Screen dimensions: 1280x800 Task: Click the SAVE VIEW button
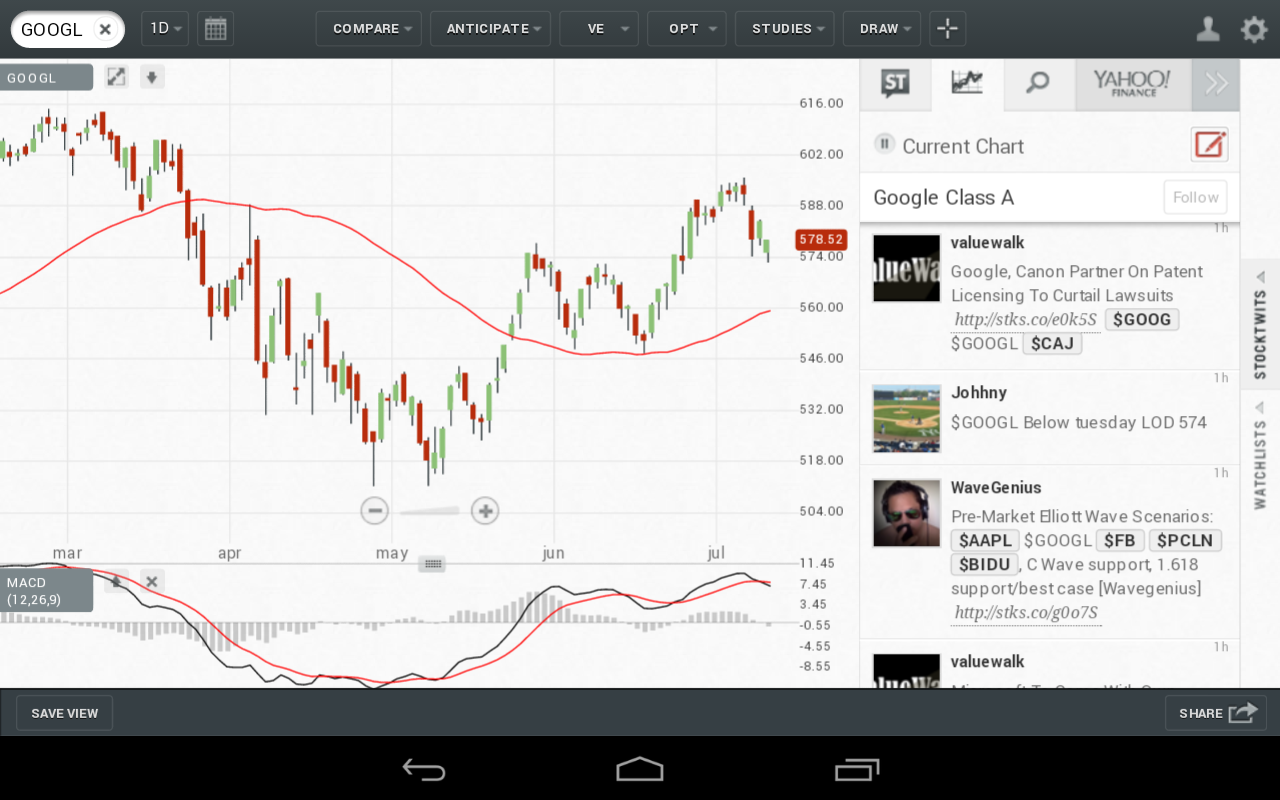[x=65, y=713]
